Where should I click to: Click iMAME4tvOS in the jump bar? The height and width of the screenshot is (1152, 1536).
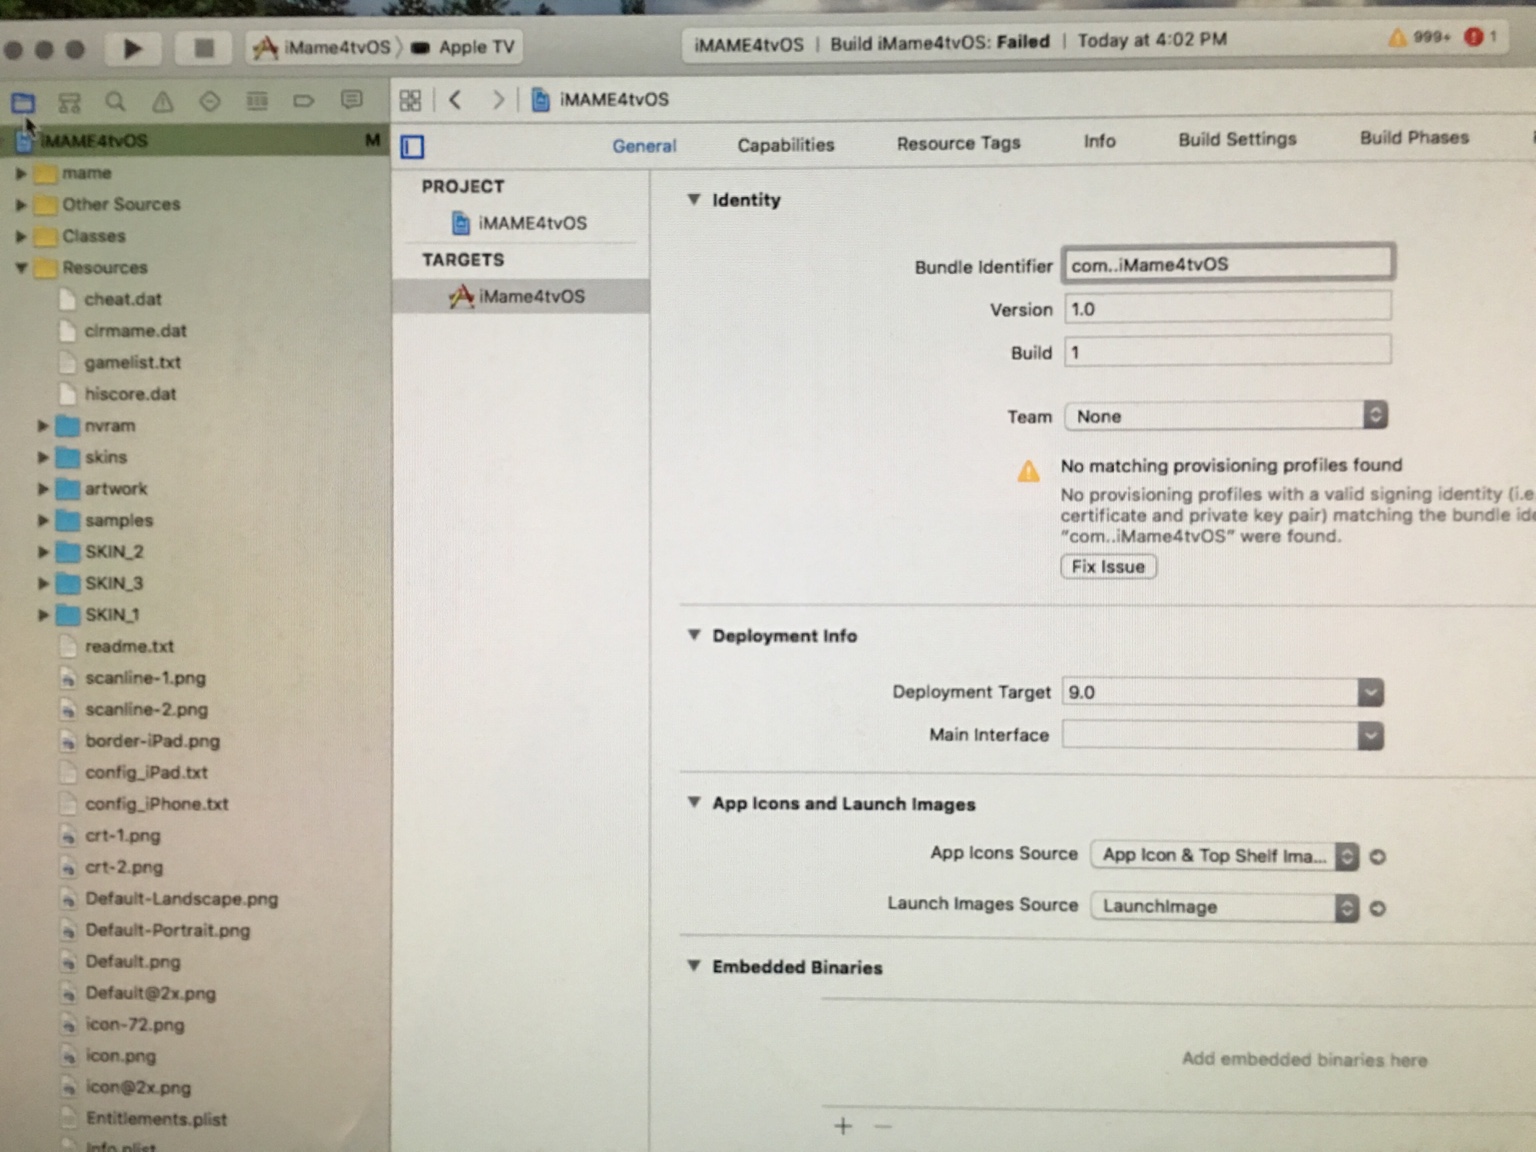tap(600, 99)
